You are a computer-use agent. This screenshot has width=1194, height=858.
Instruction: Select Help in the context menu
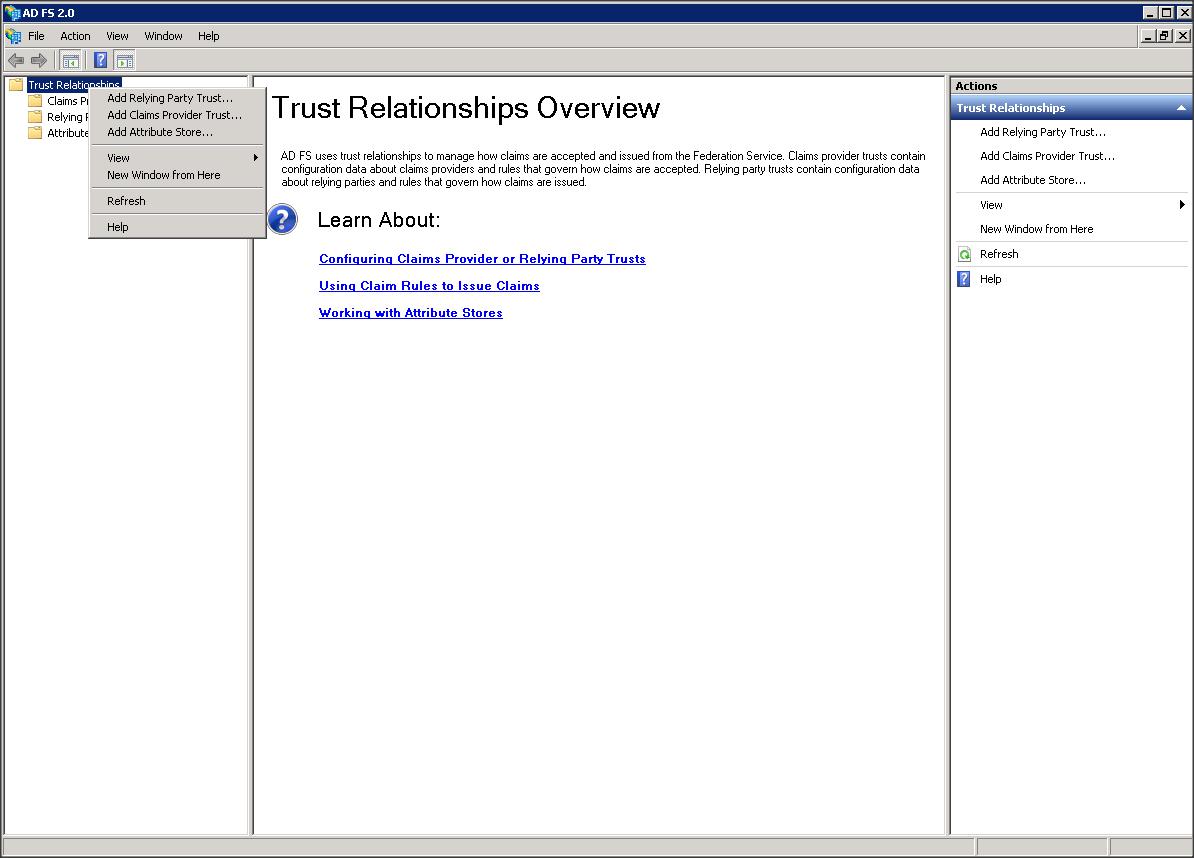pyautogui.click(x=177, y=227)
